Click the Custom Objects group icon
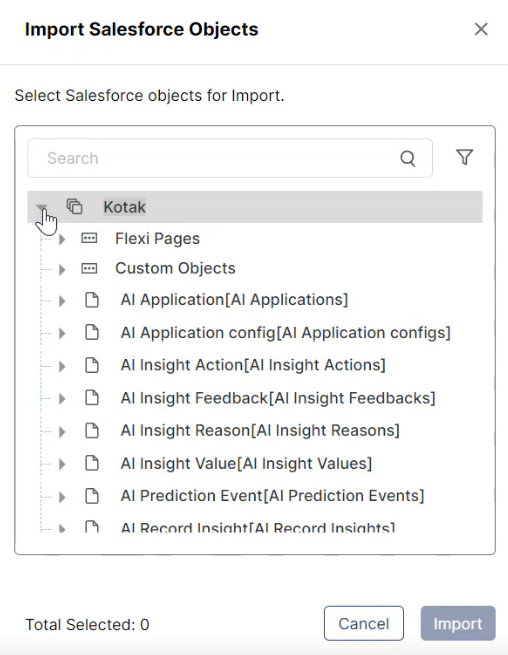 [89, 268]
